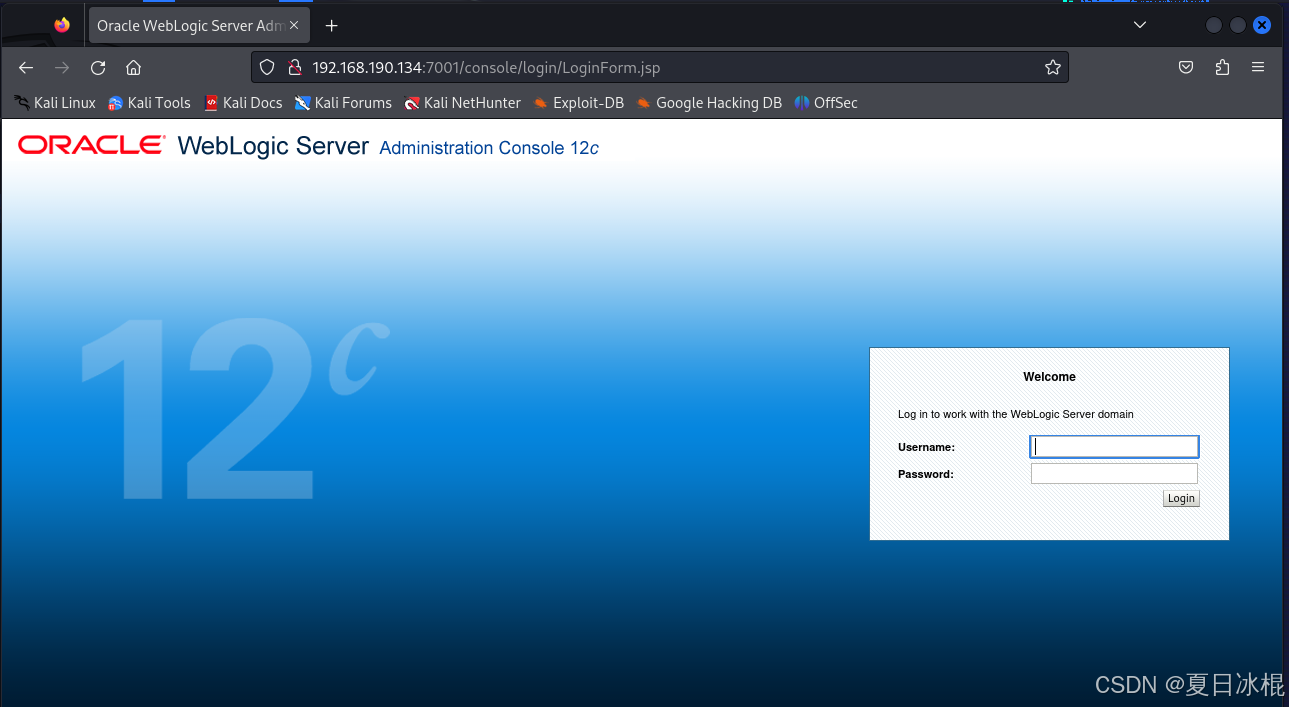Open the Kali Linux bookmark
This screenshot has width=1289, height=707.
point(55,103)
